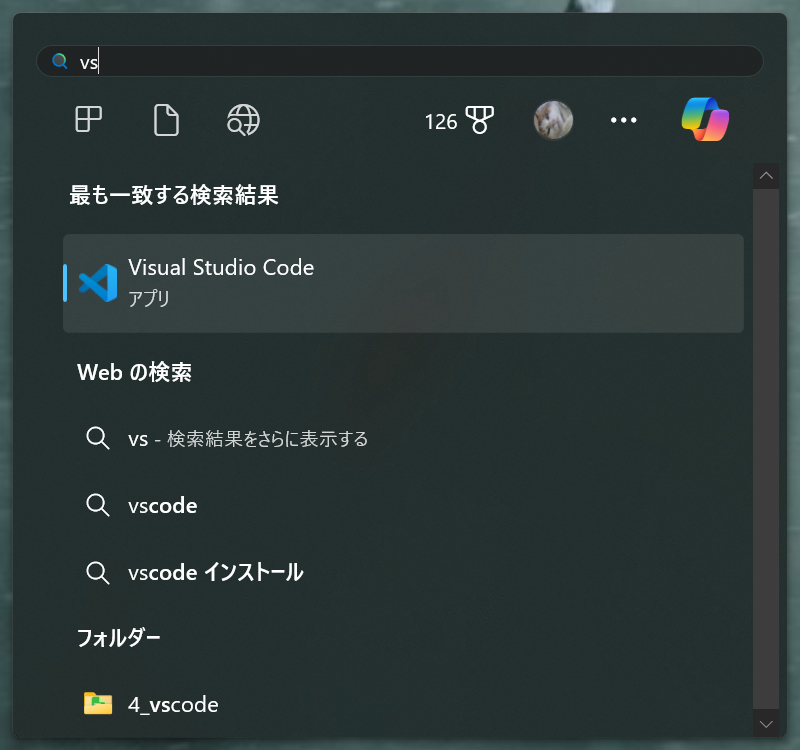
Task: Open the Web search filter icon
Action: click(x=242, y=120)
